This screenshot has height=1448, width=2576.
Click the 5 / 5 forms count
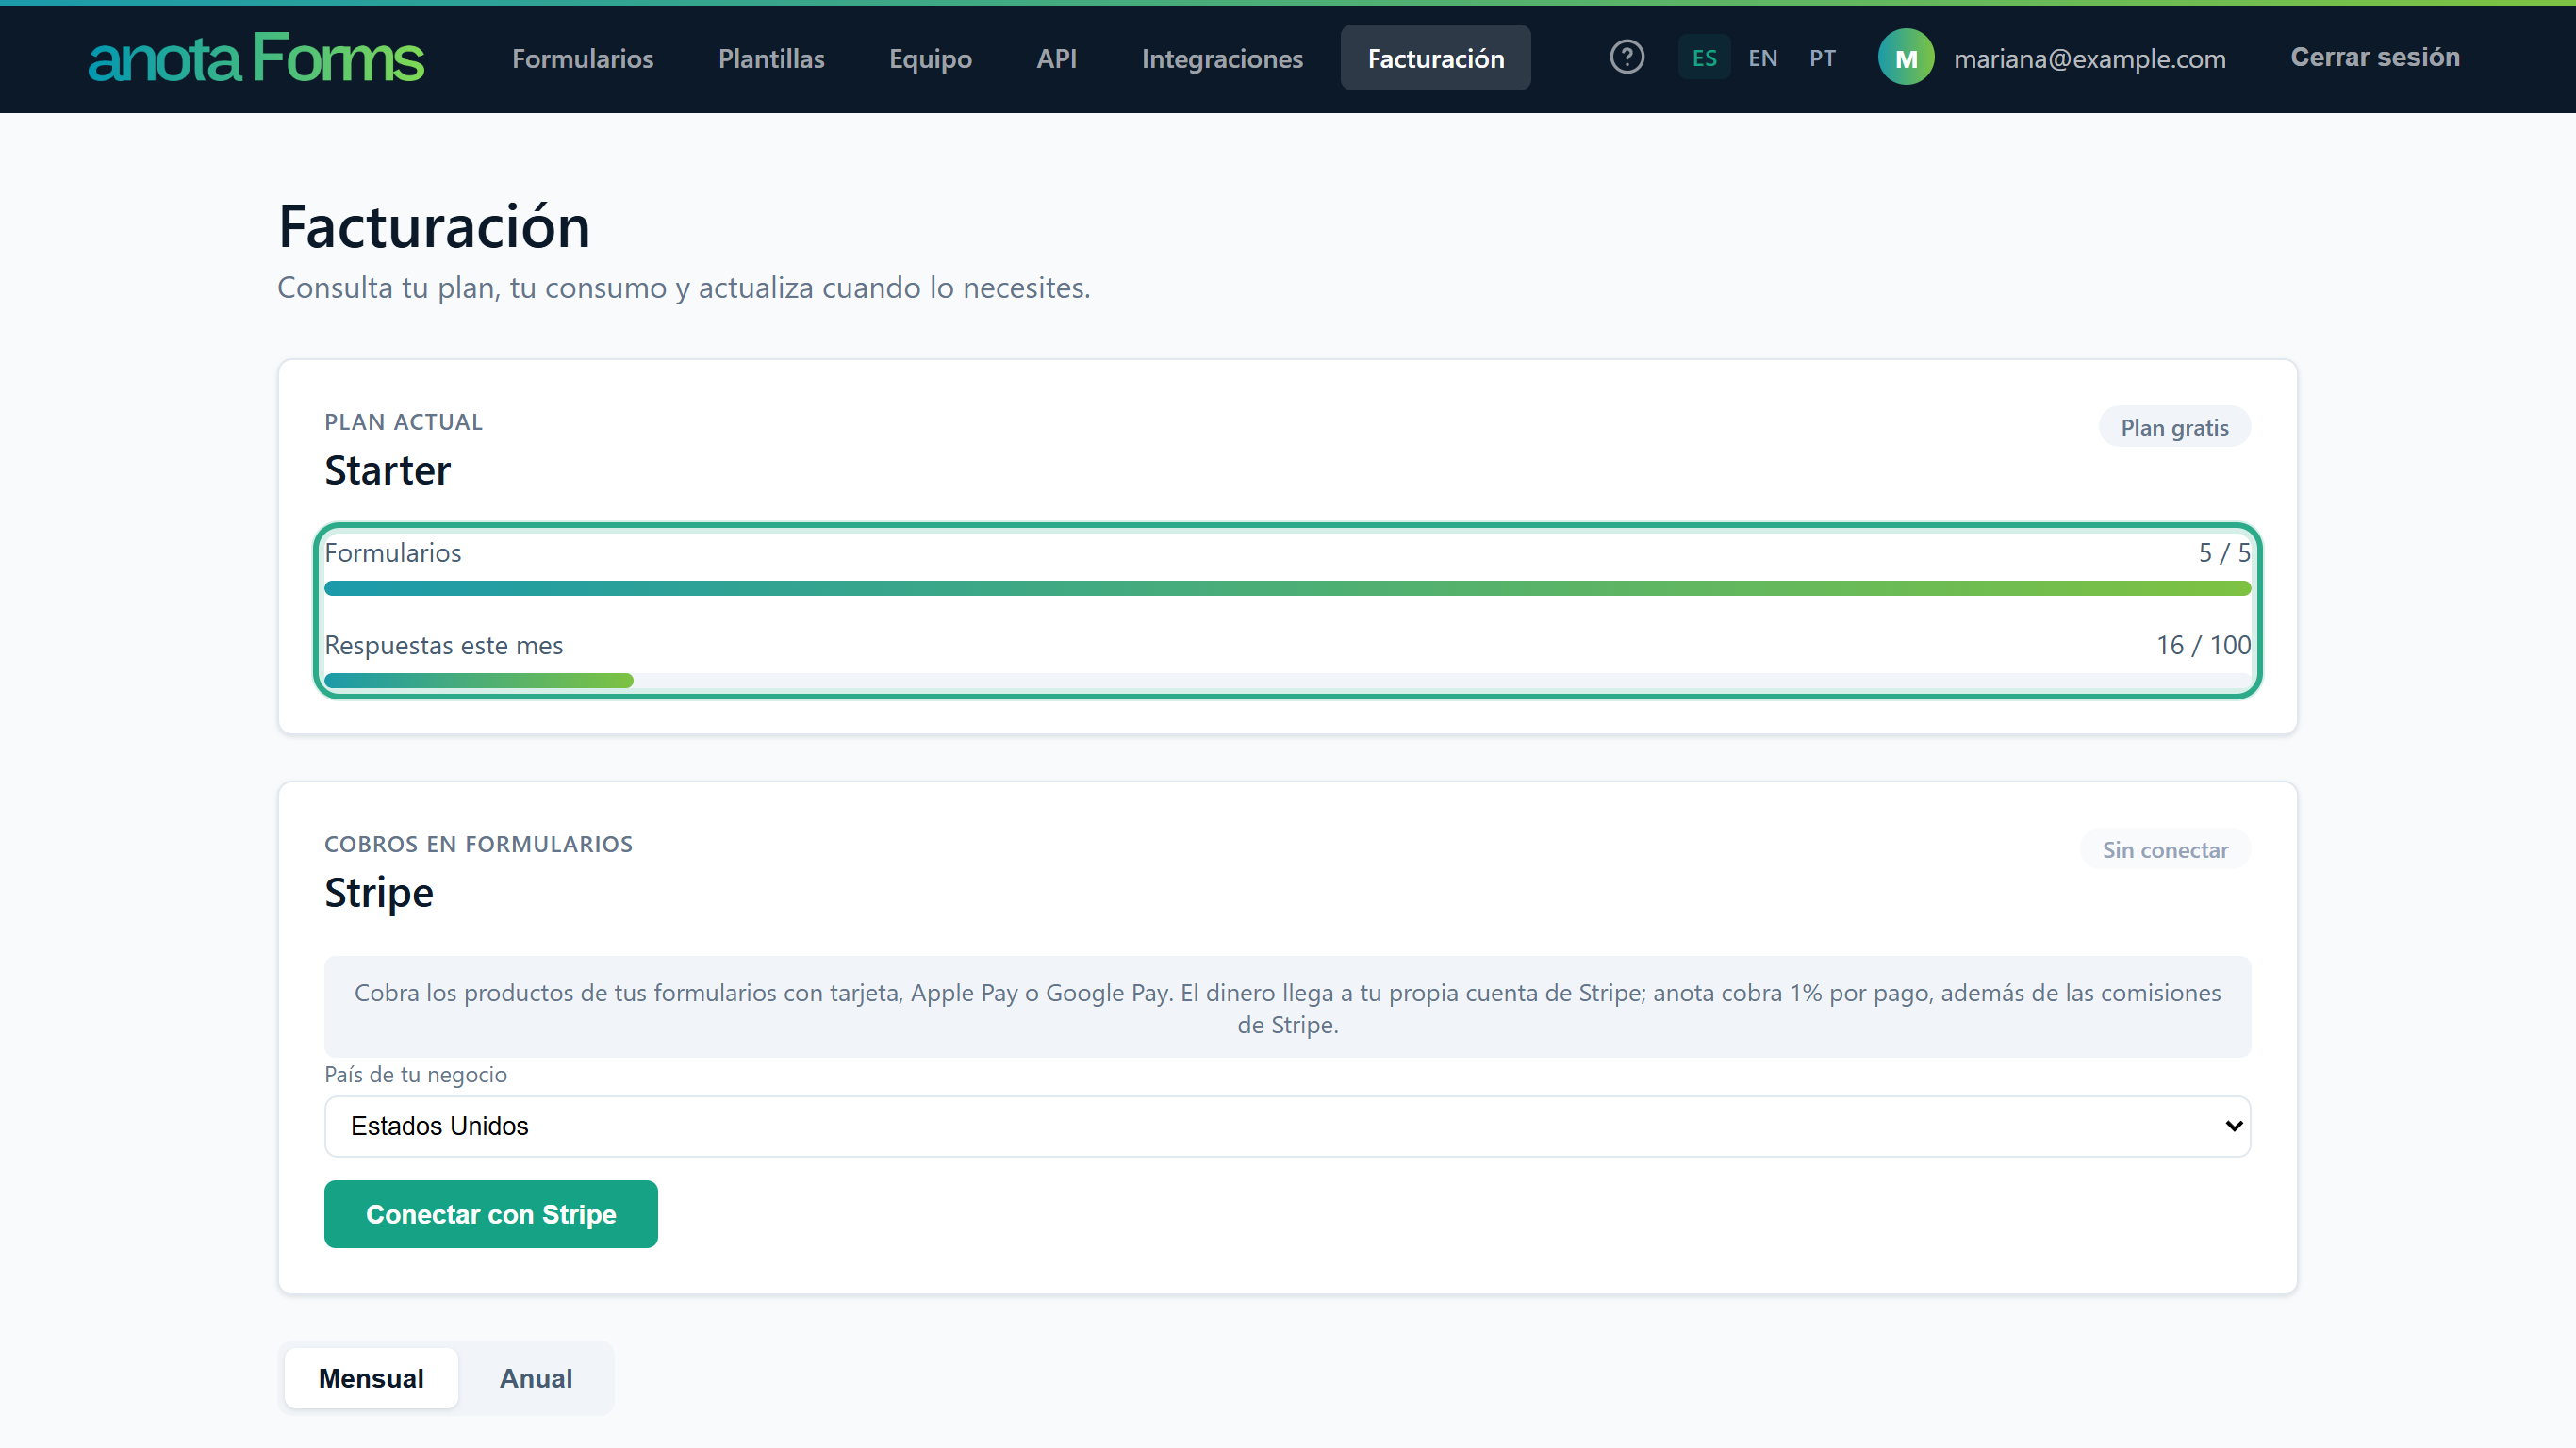pos(2224,553)
